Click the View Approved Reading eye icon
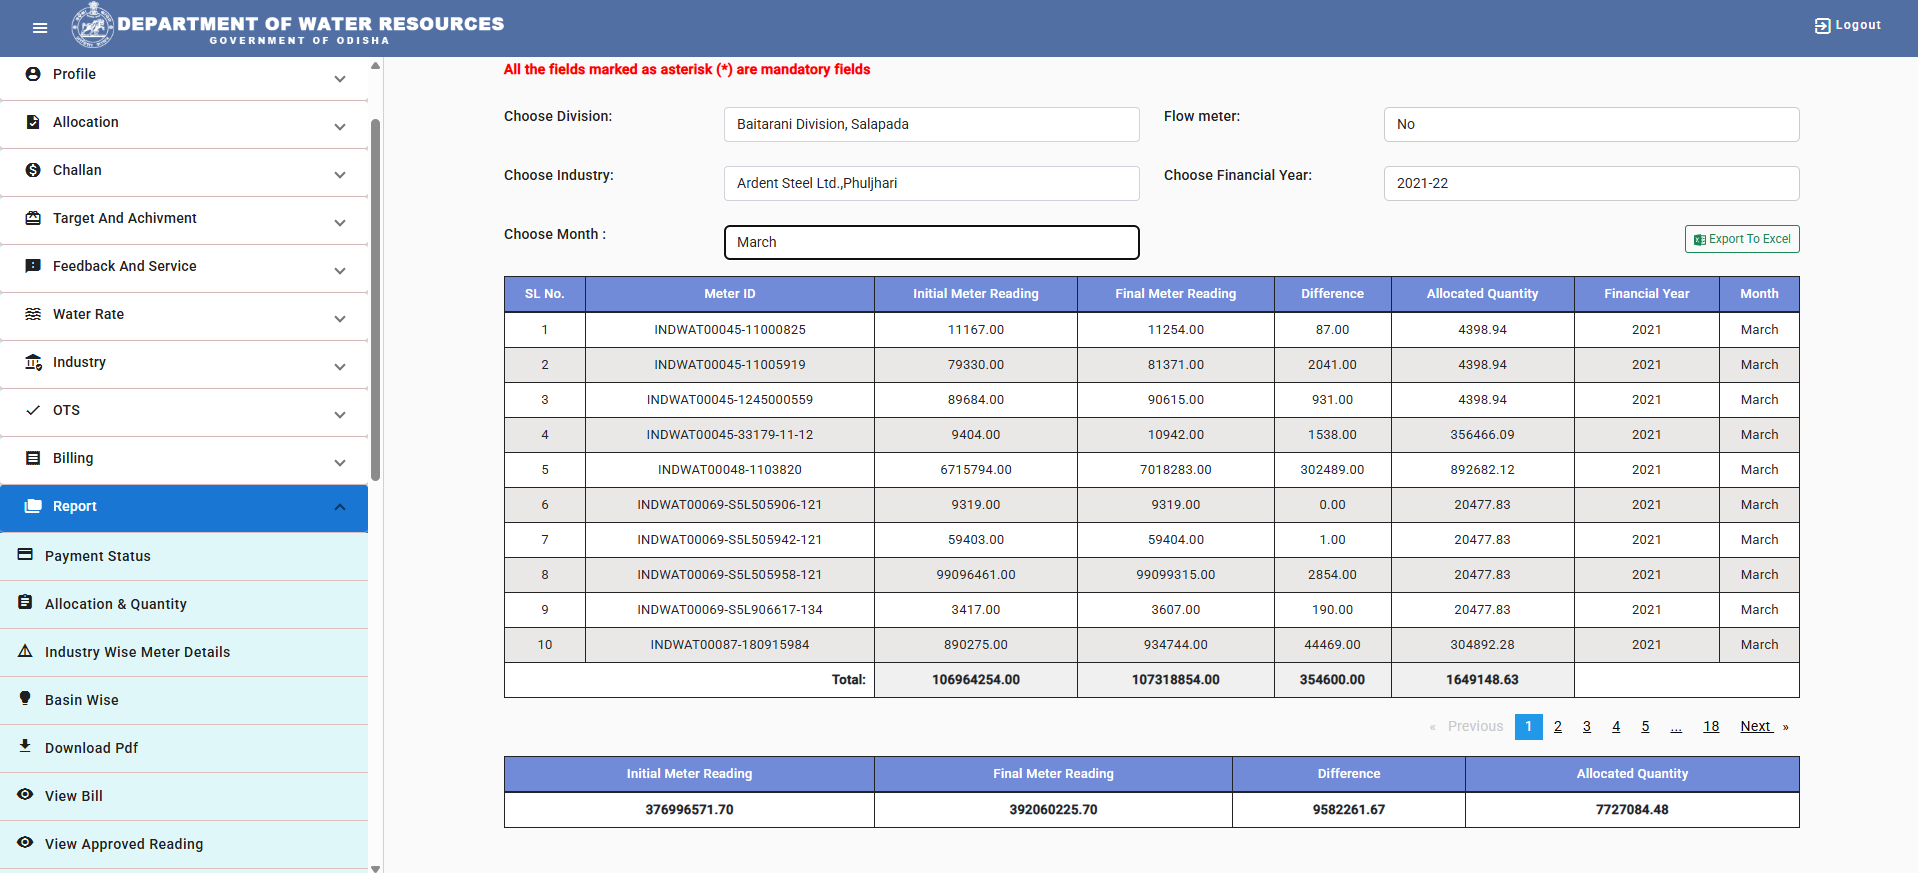1918x873 pixels. 25,842
